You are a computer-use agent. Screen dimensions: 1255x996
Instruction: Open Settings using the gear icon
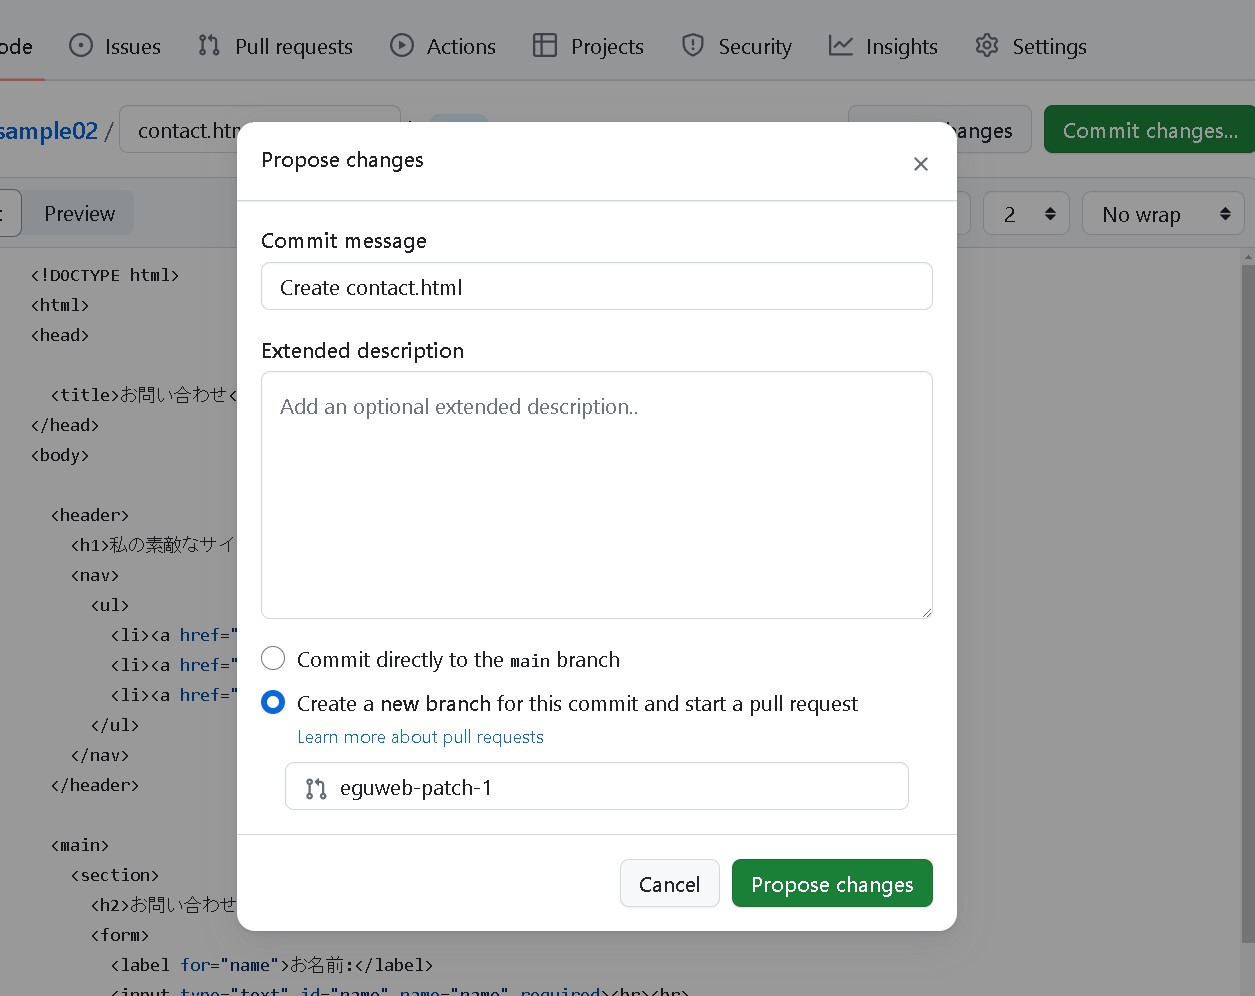(986, 45)
